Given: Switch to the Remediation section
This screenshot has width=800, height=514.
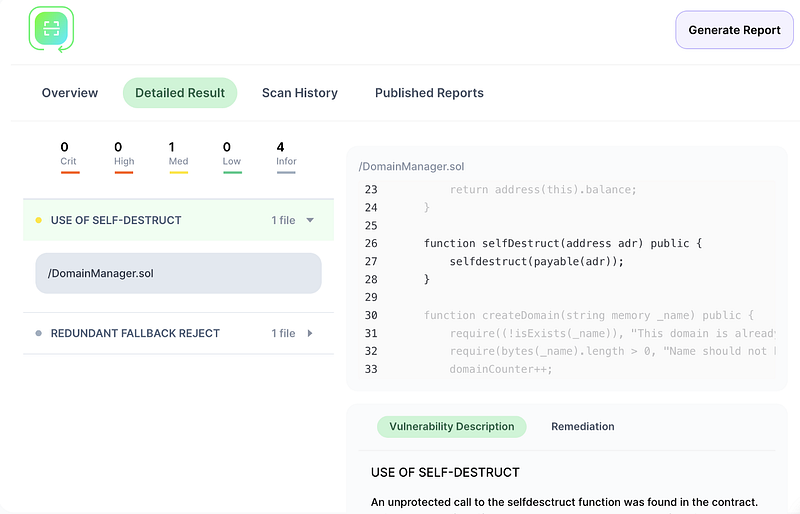Looking at the screenshot, I should [x=582, y=426].
